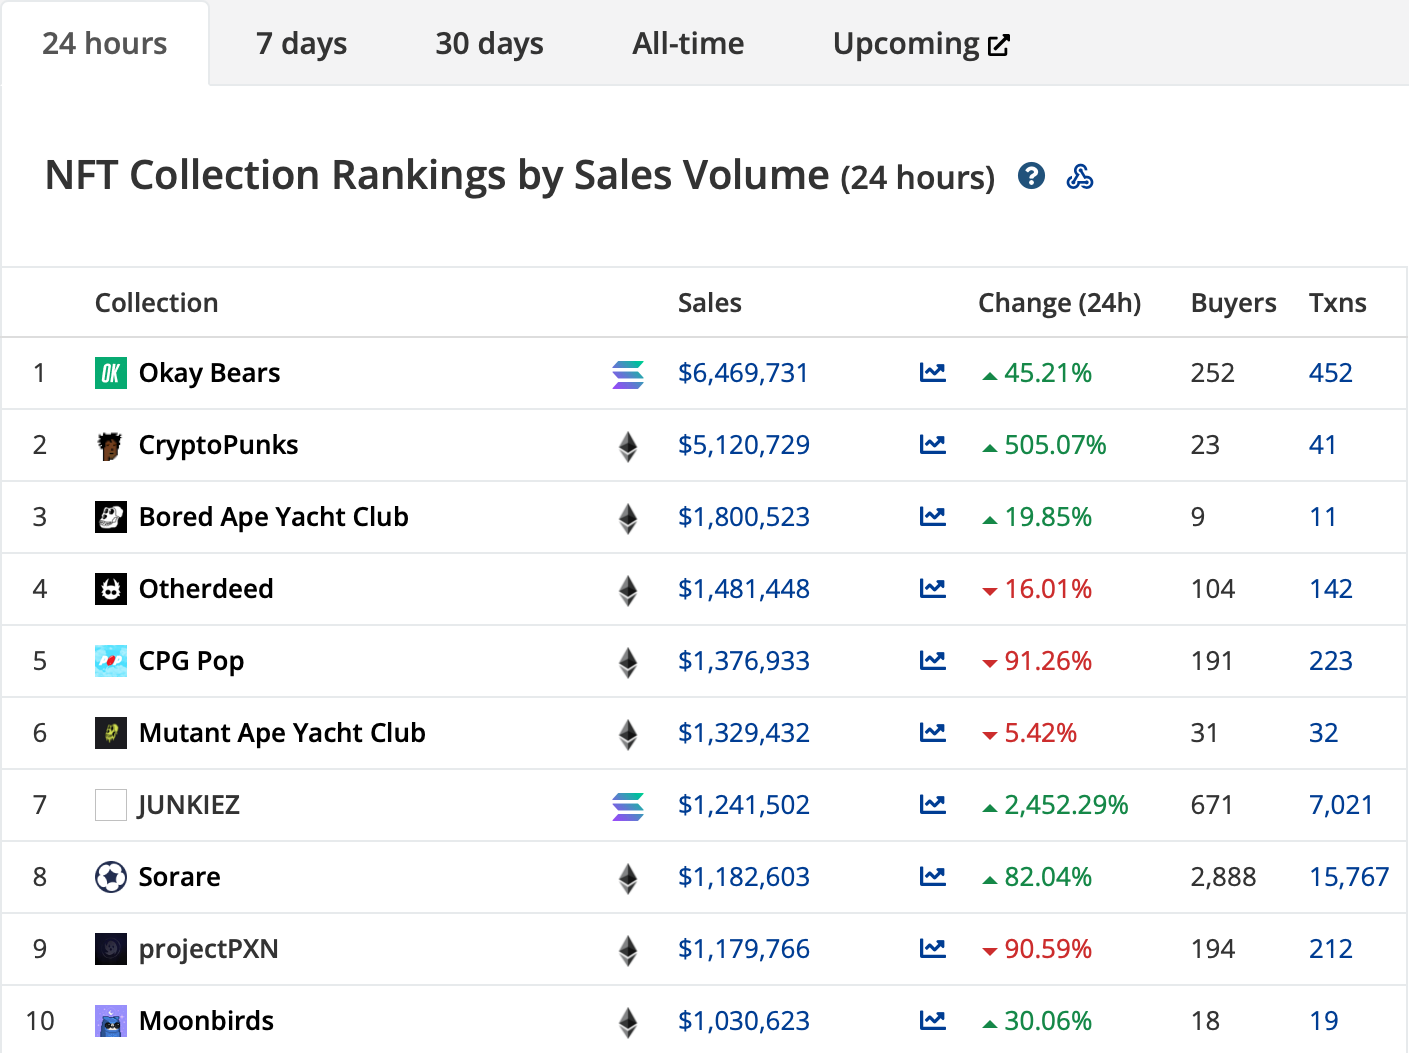Open the sales chart icon for Otherdeed
The height and width of the screenshot is (1053, 1409).
point(933,589)
